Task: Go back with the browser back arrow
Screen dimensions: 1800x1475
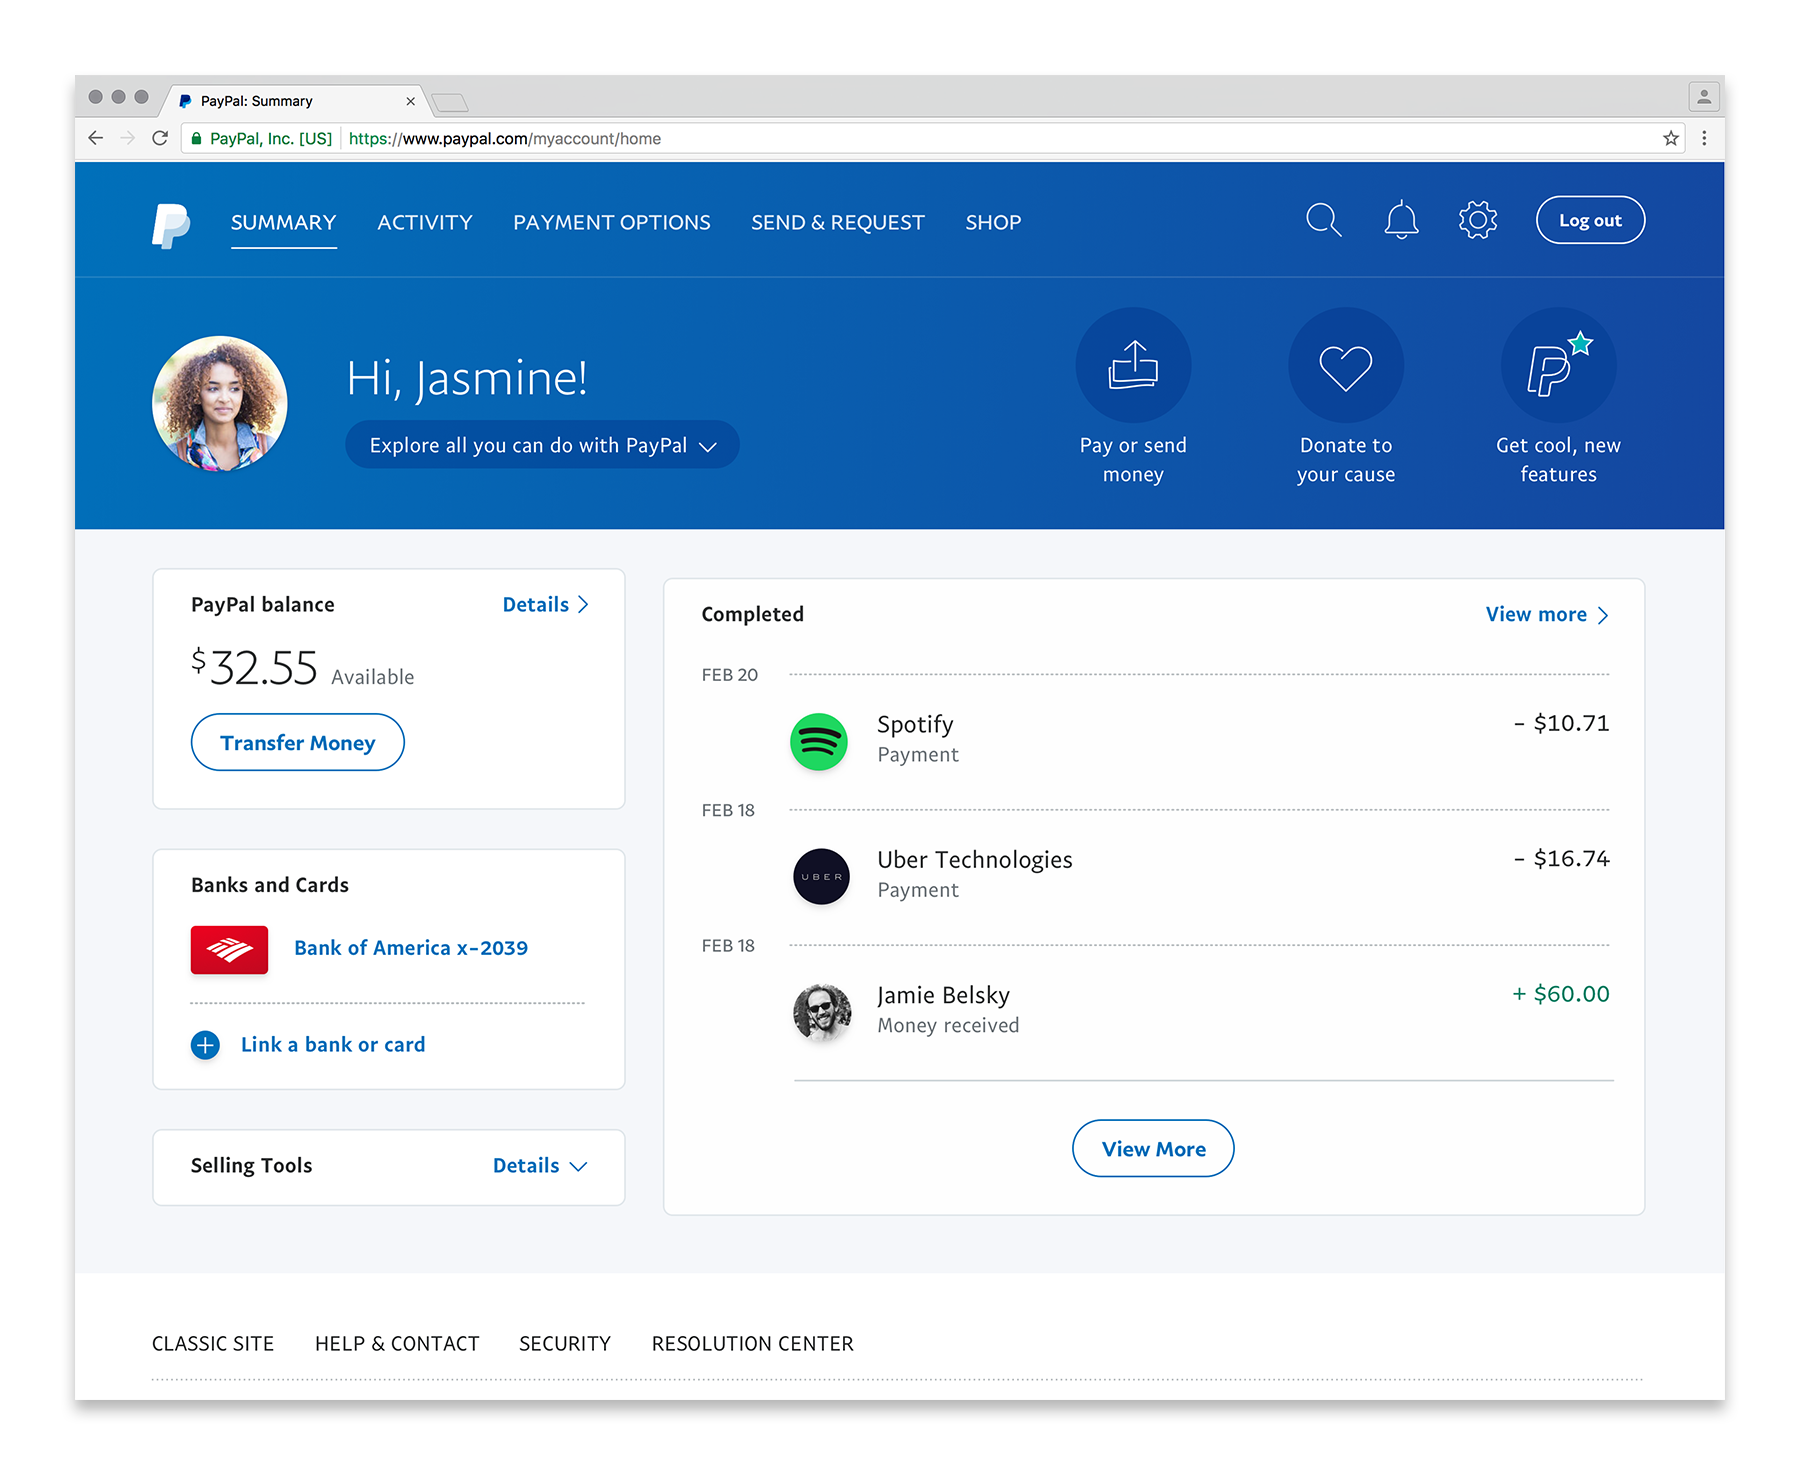Action: 96,138
